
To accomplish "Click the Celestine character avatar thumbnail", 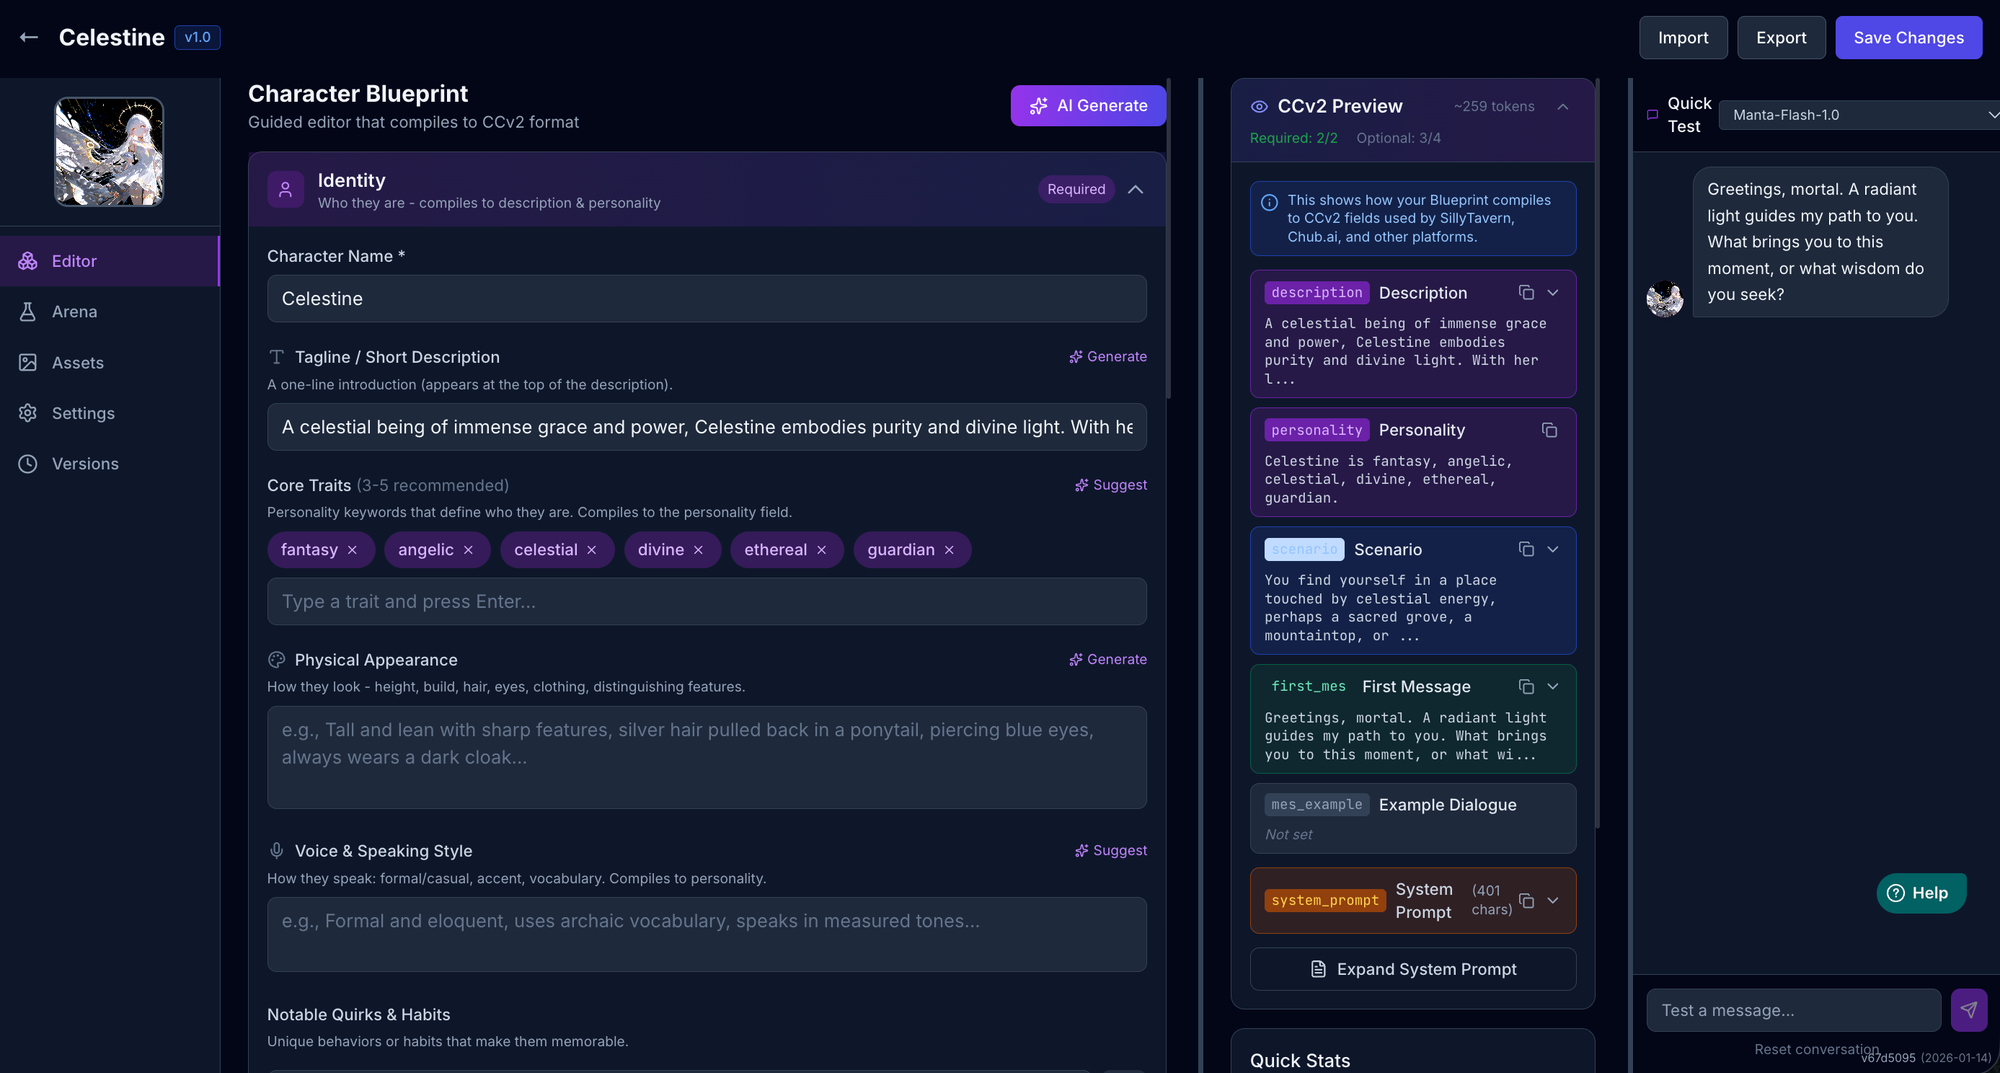I will point(109,152).
